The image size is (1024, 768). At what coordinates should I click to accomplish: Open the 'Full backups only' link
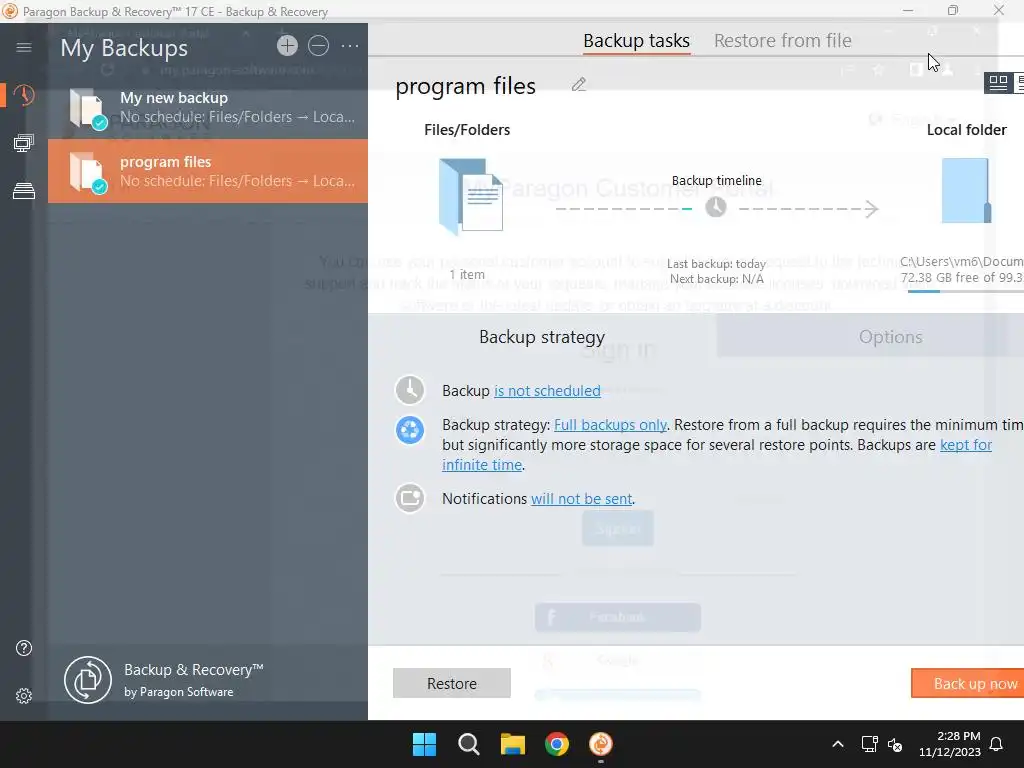pyautogui.click(x=610, y=424)
